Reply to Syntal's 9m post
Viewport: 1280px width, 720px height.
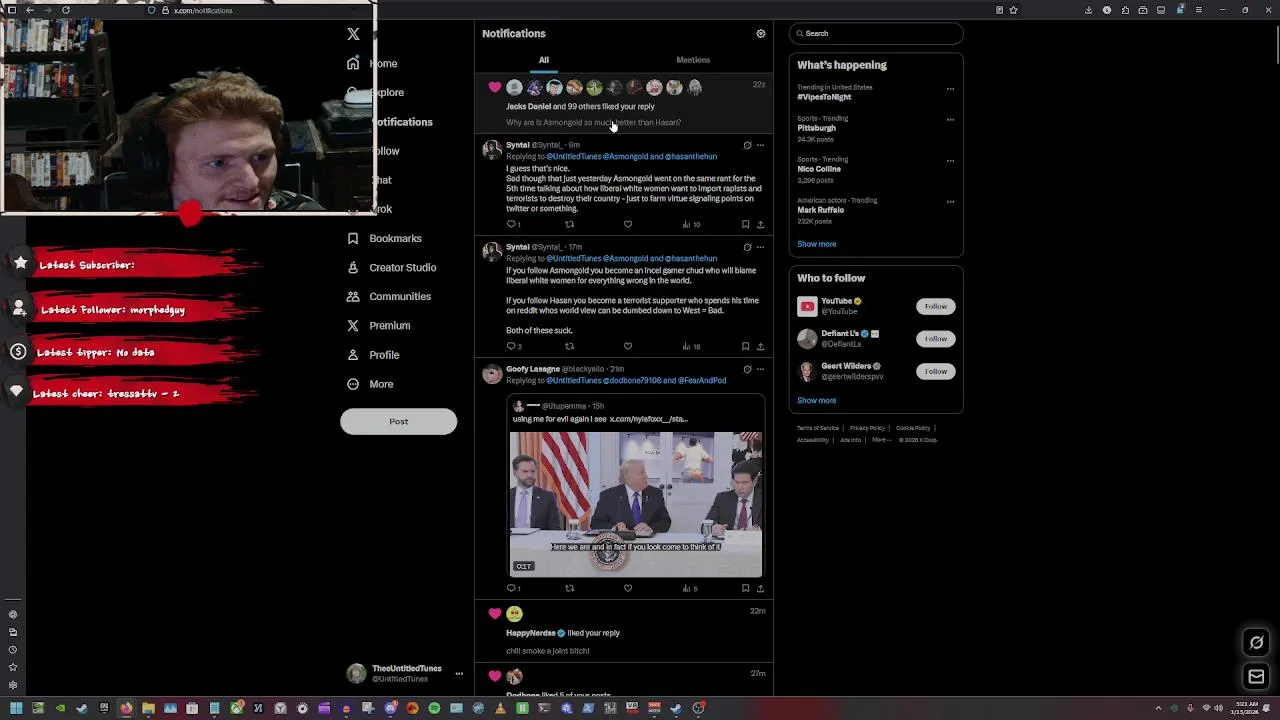[512, 224]
